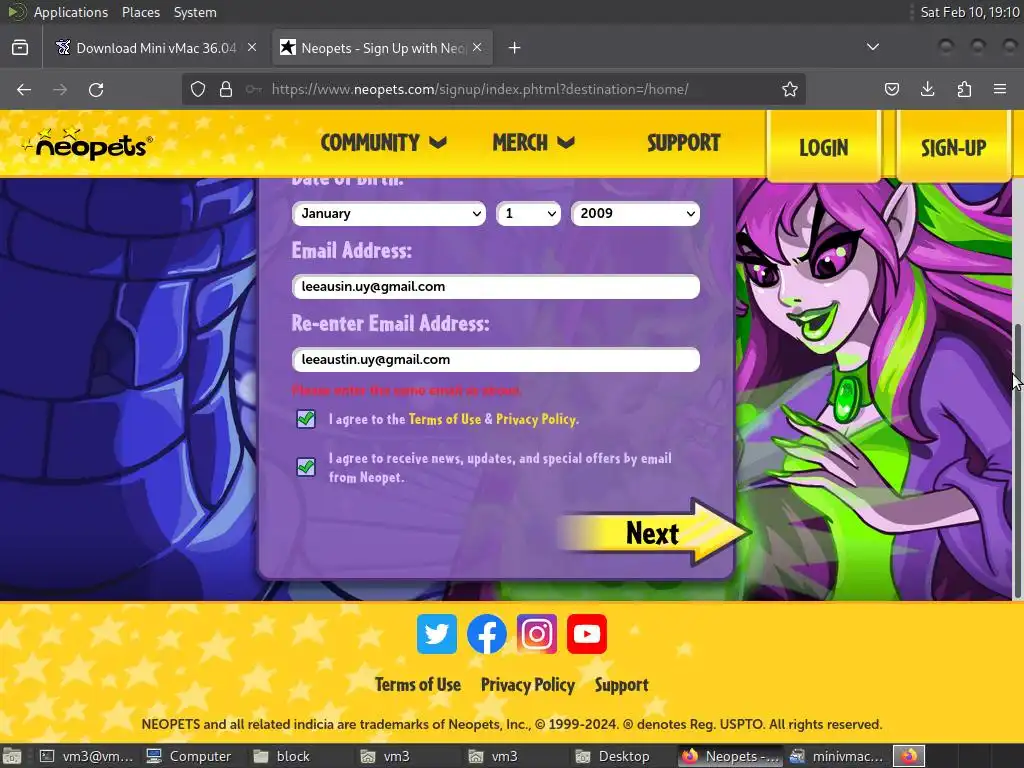Viewport: 1024px width, 768px height.
Task: Switch to Download Mini vMac tab
Action: pyautogui.click(x=156, y=48)
